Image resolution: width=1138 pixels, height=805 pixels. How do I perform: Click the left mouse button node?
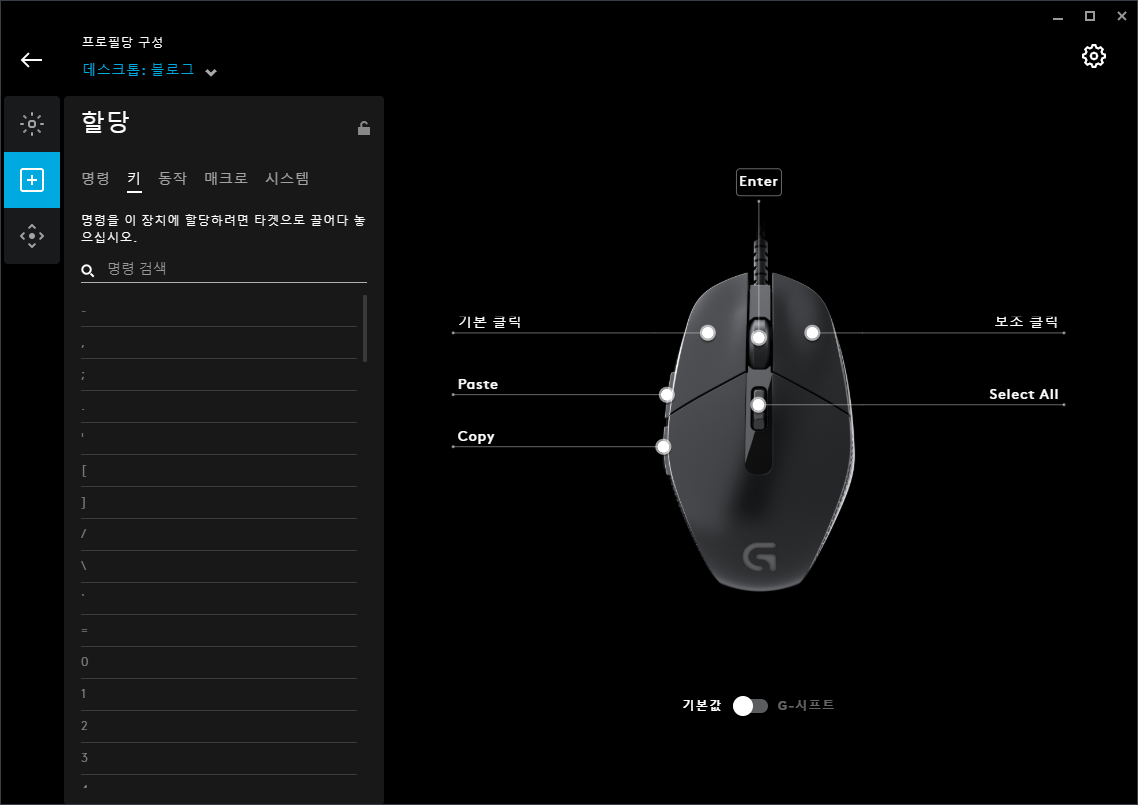pos(708,332)
